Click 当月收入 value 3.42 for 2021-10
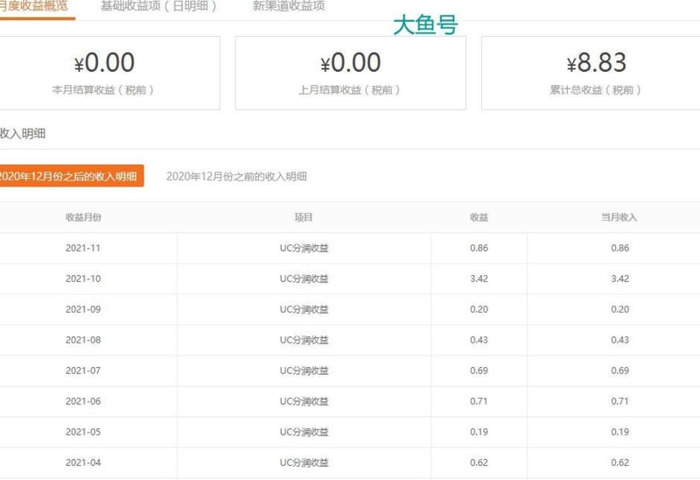Image resolution: width=700 pixels, height=480 pixels. 620,279
